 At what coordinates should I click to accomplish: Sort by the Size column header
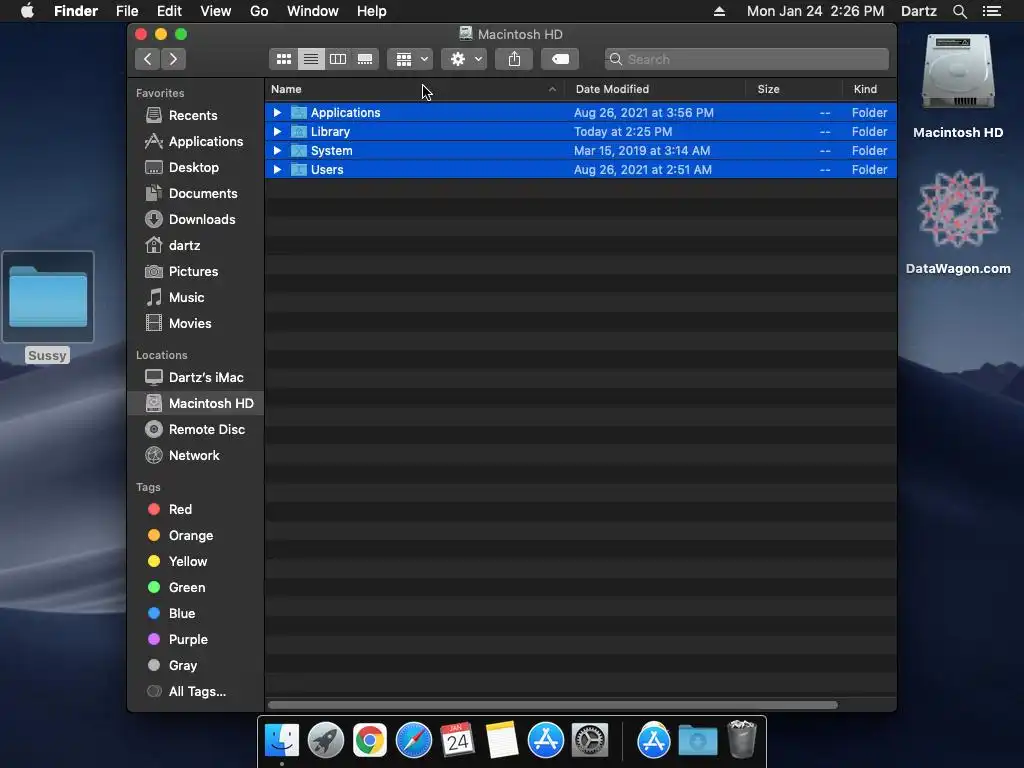pos(768,89)
